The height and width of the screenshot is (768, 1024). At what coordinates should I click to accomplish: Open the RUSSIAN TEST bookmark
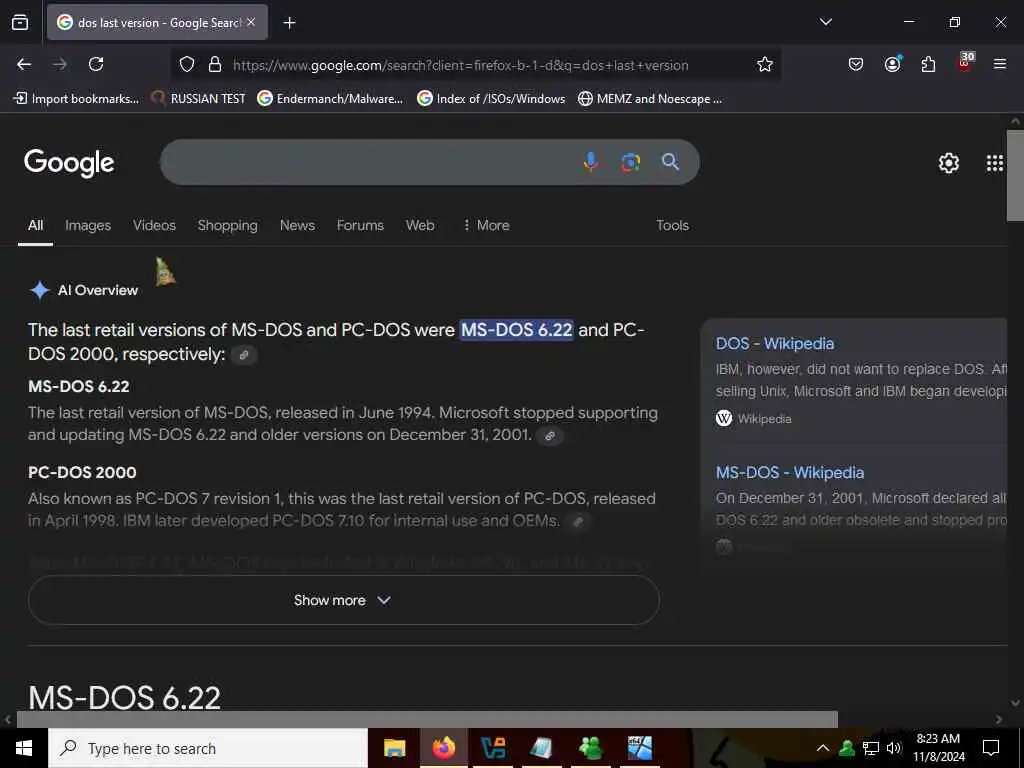point(199,99)
